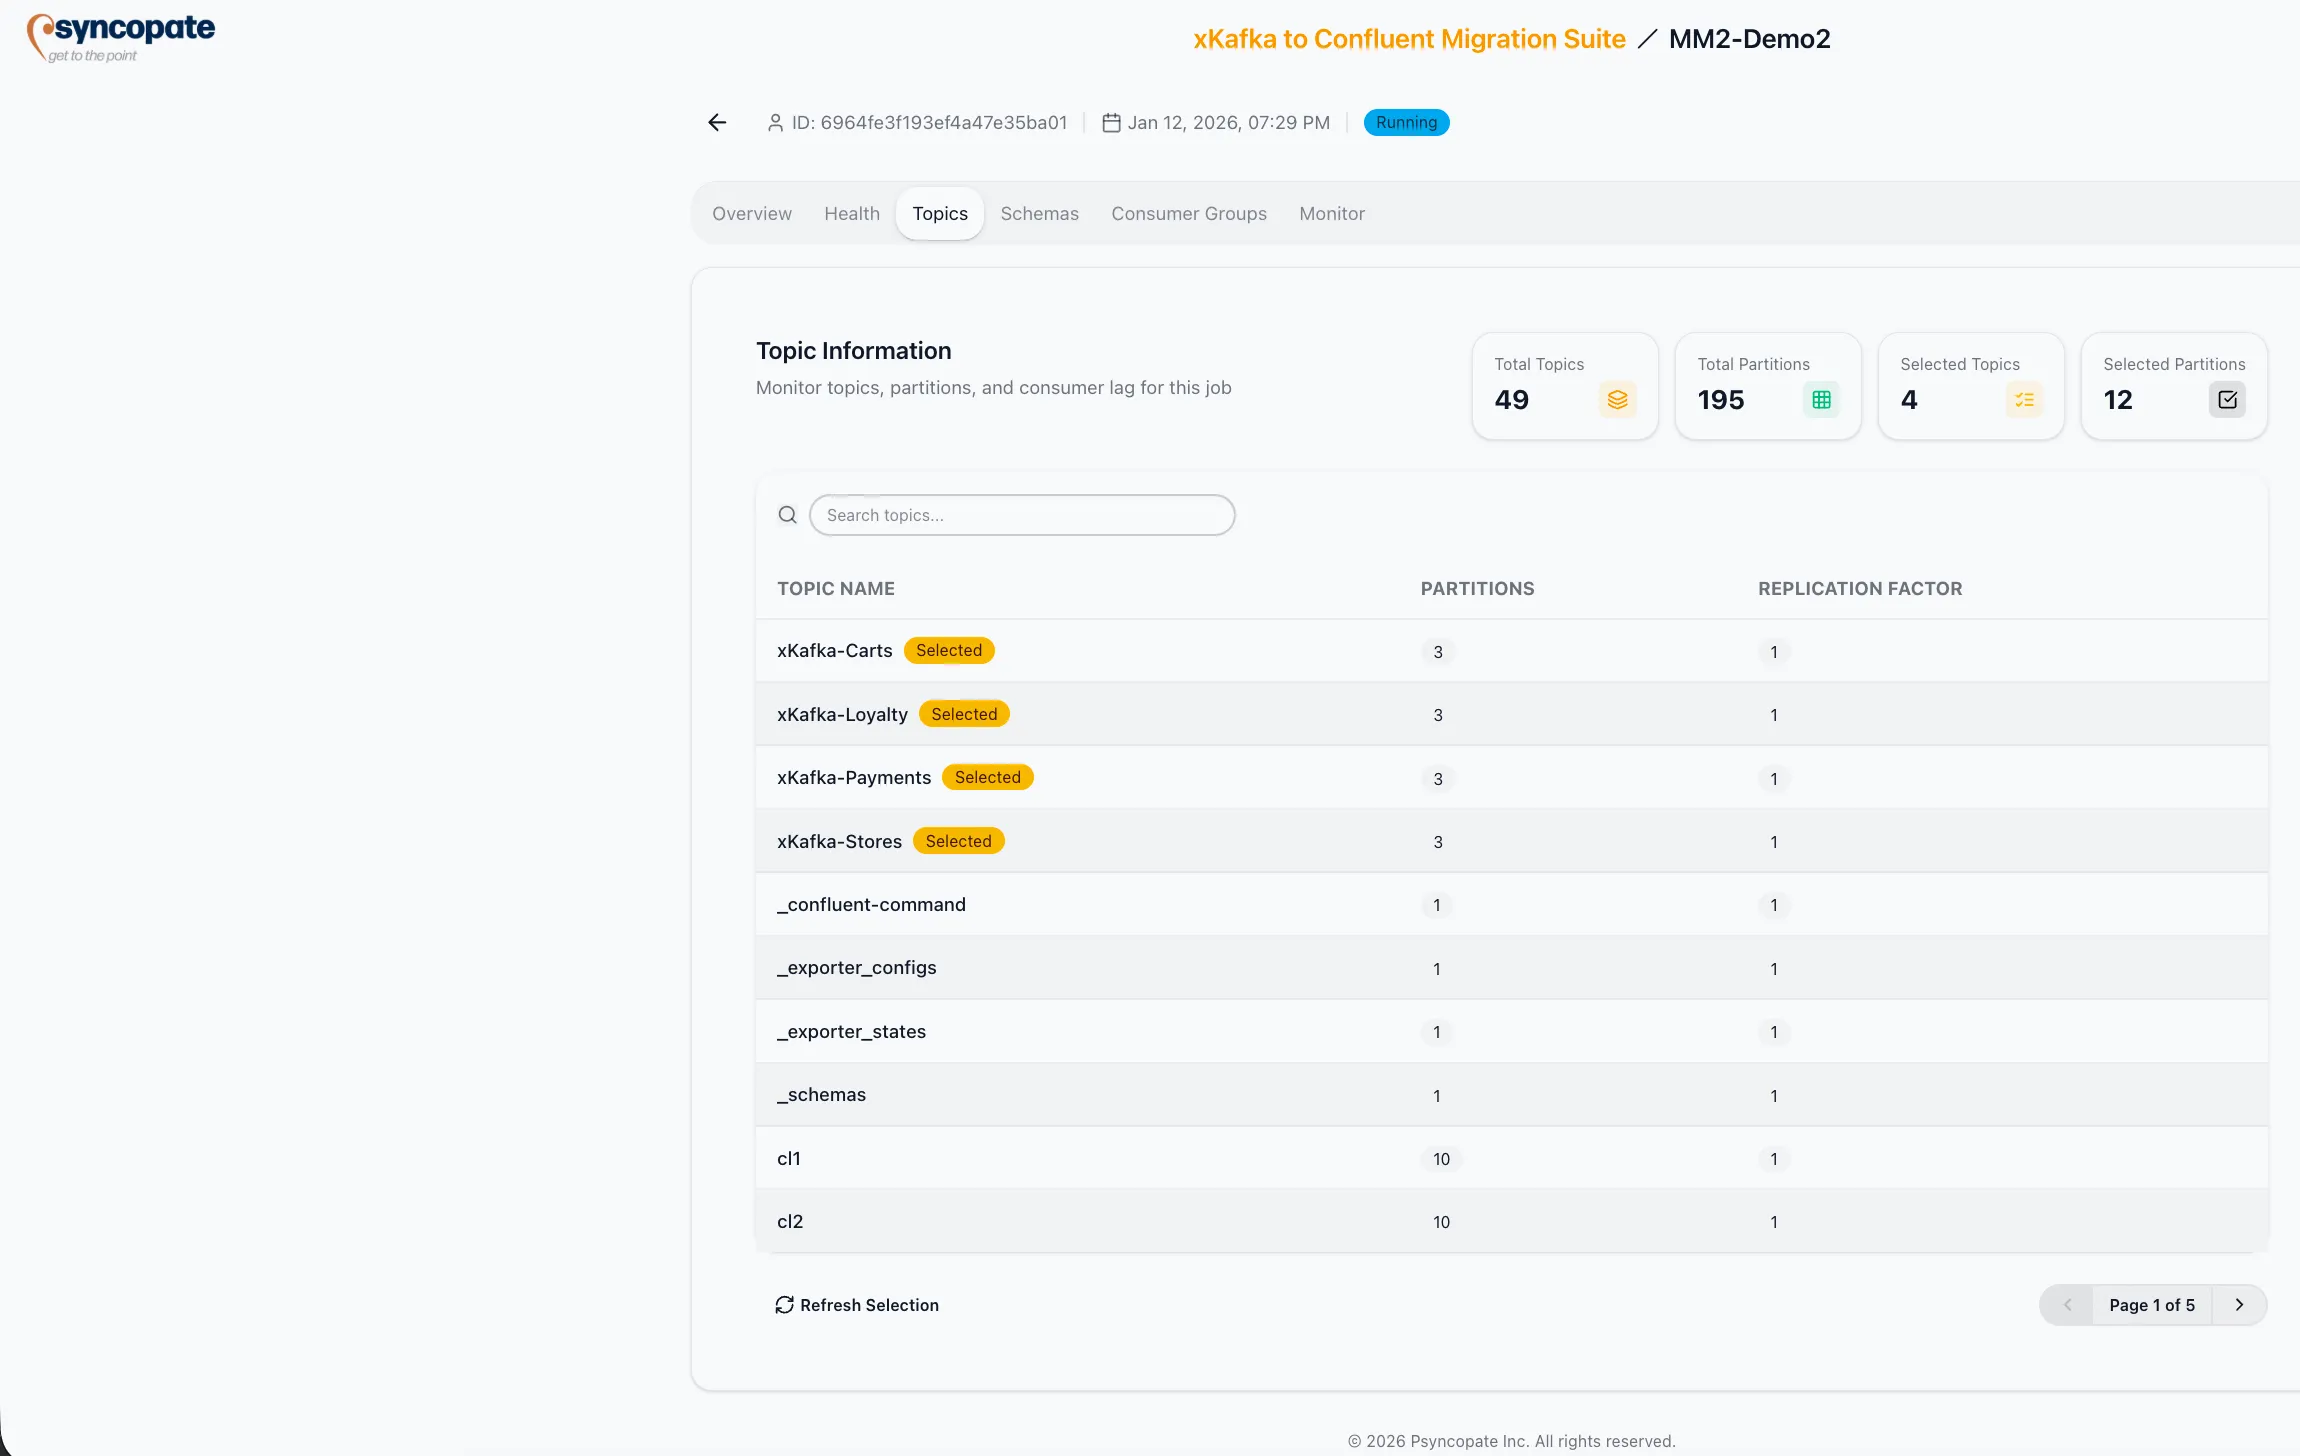Open the Schemas tab

(1039, 213)
